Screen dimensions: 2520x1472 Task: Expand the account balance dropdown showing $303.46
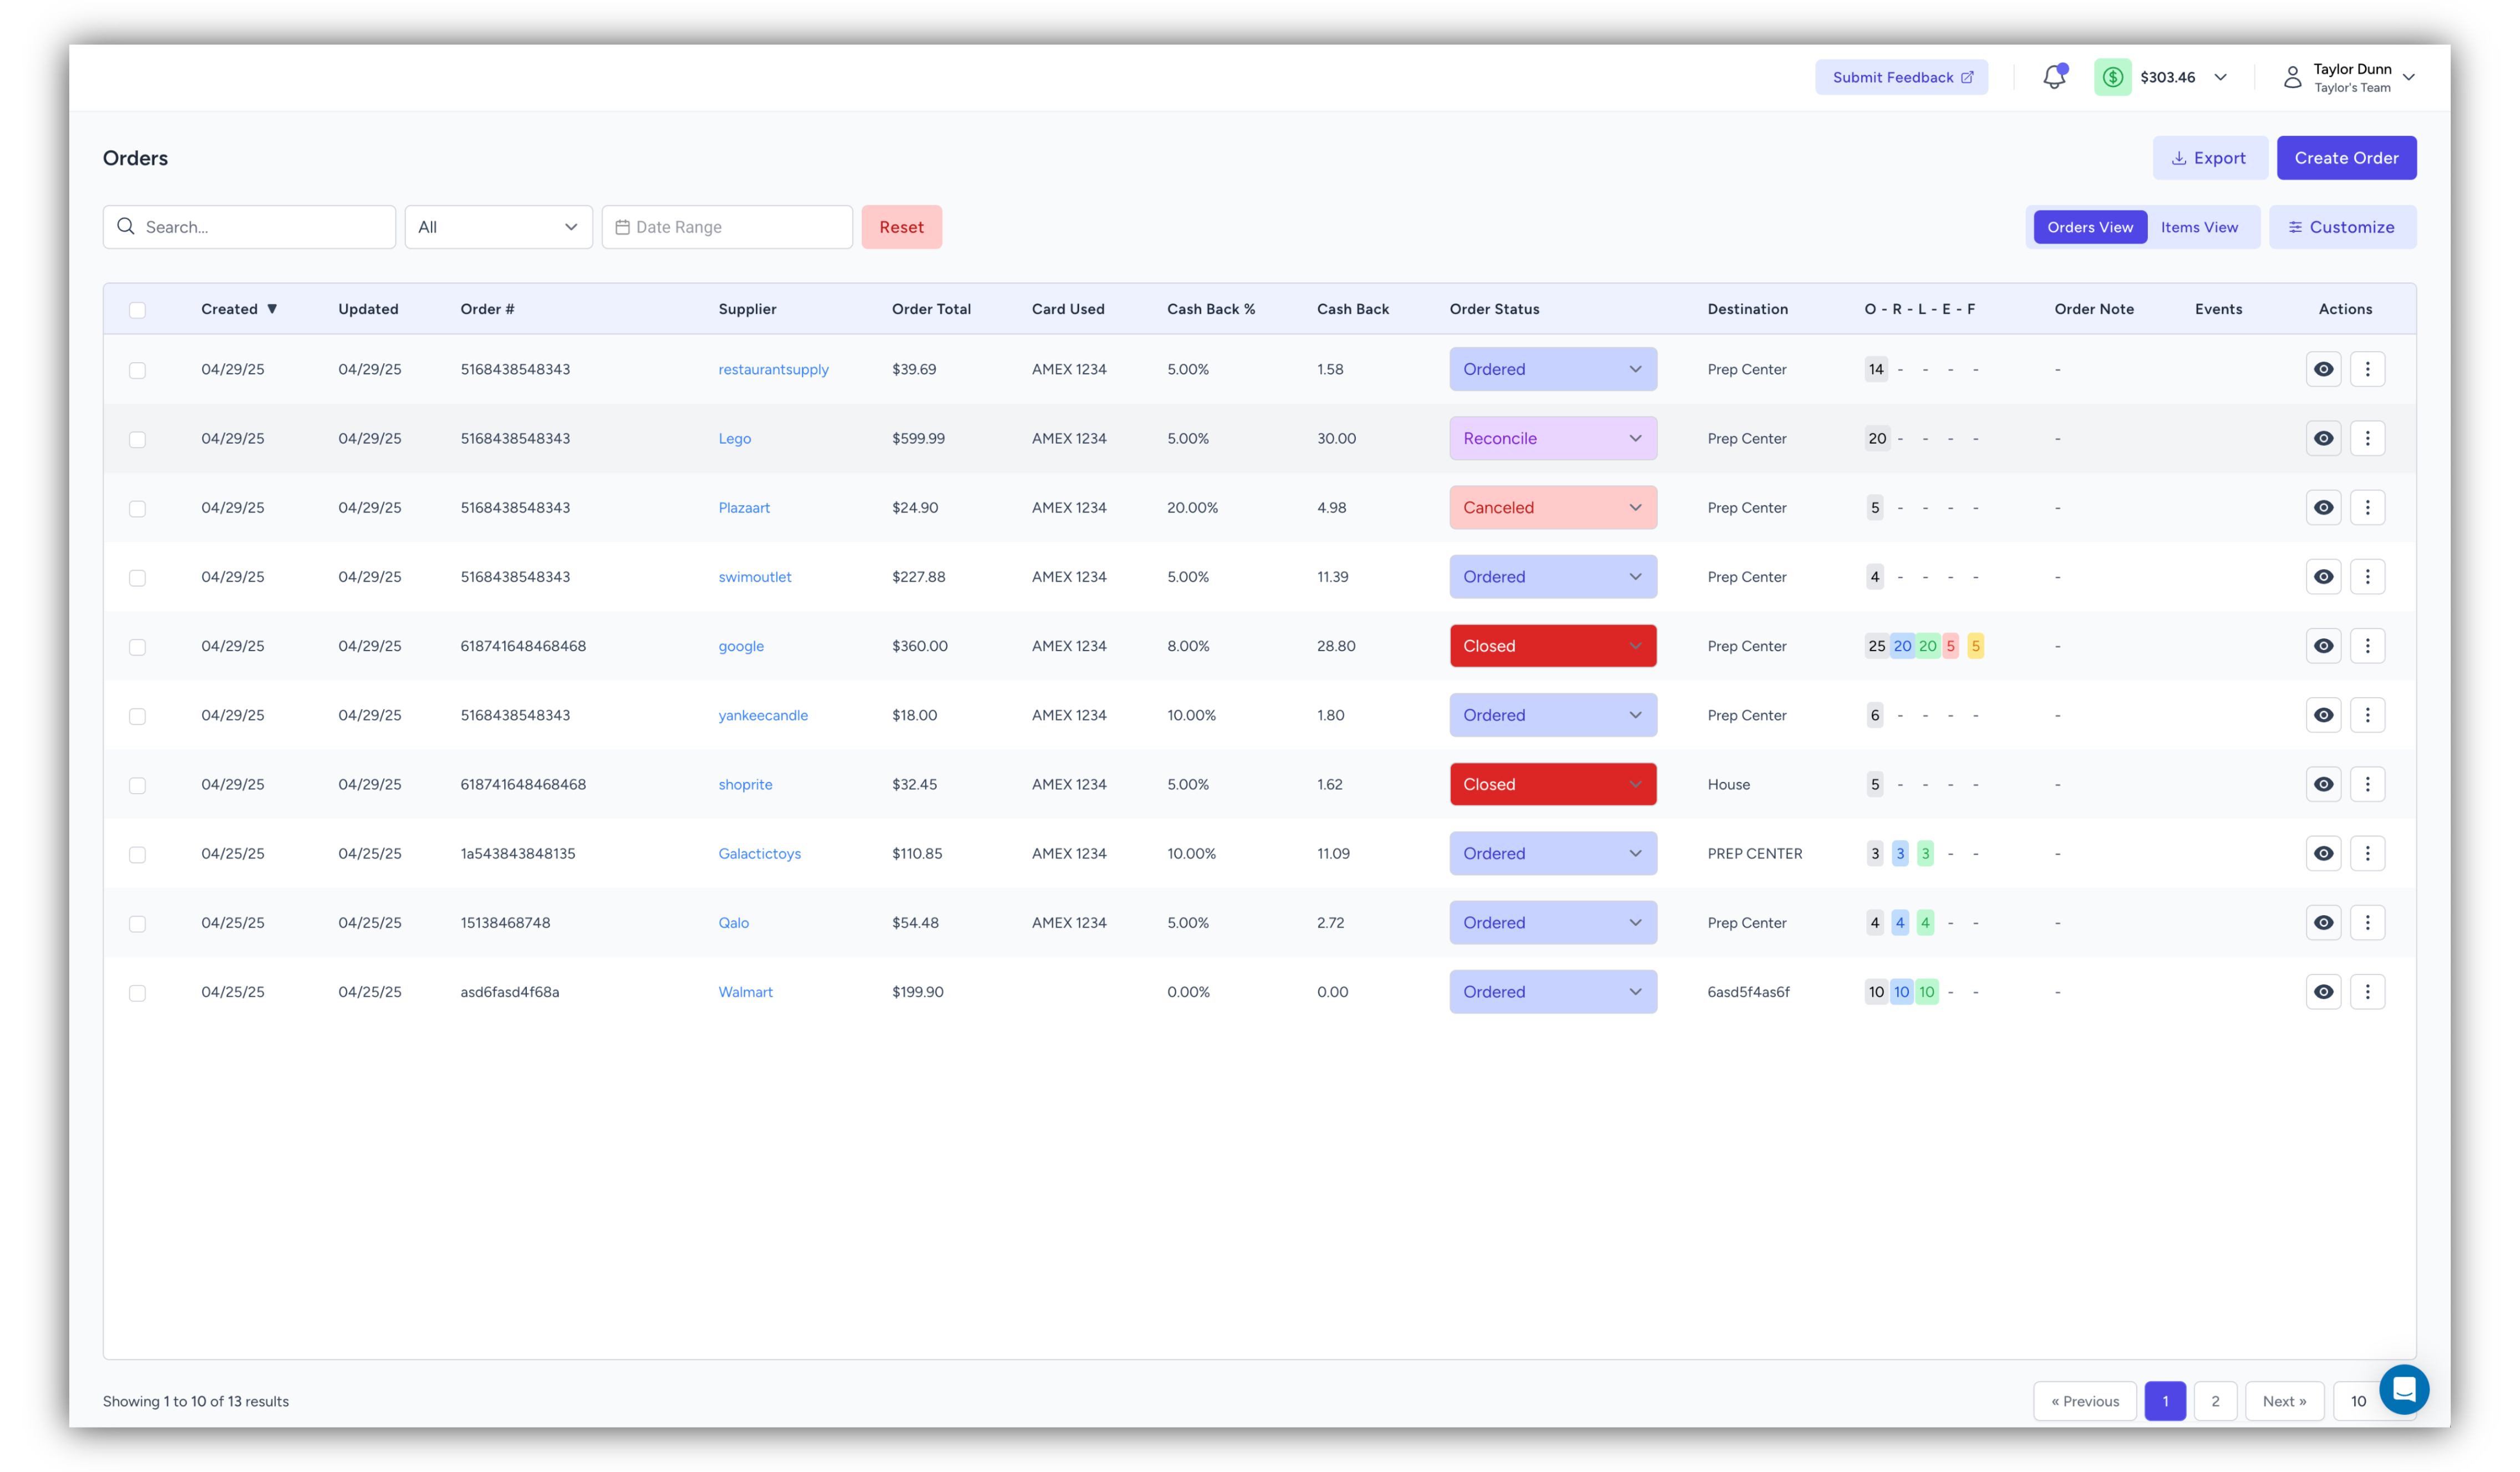coord(2221,76)
